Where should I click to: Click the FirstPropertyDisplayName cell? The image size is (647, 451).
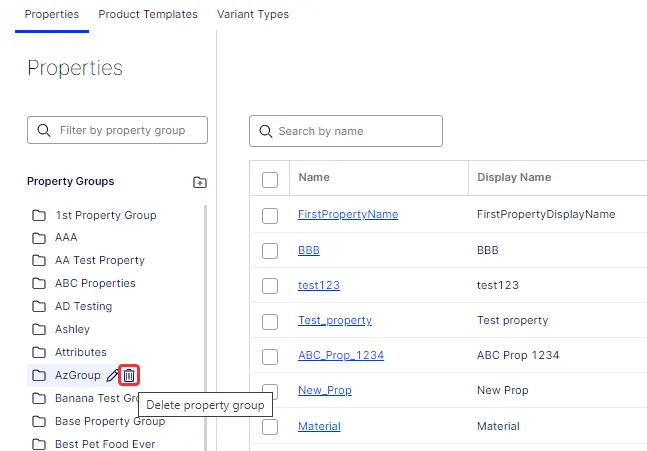pos(546,214)
